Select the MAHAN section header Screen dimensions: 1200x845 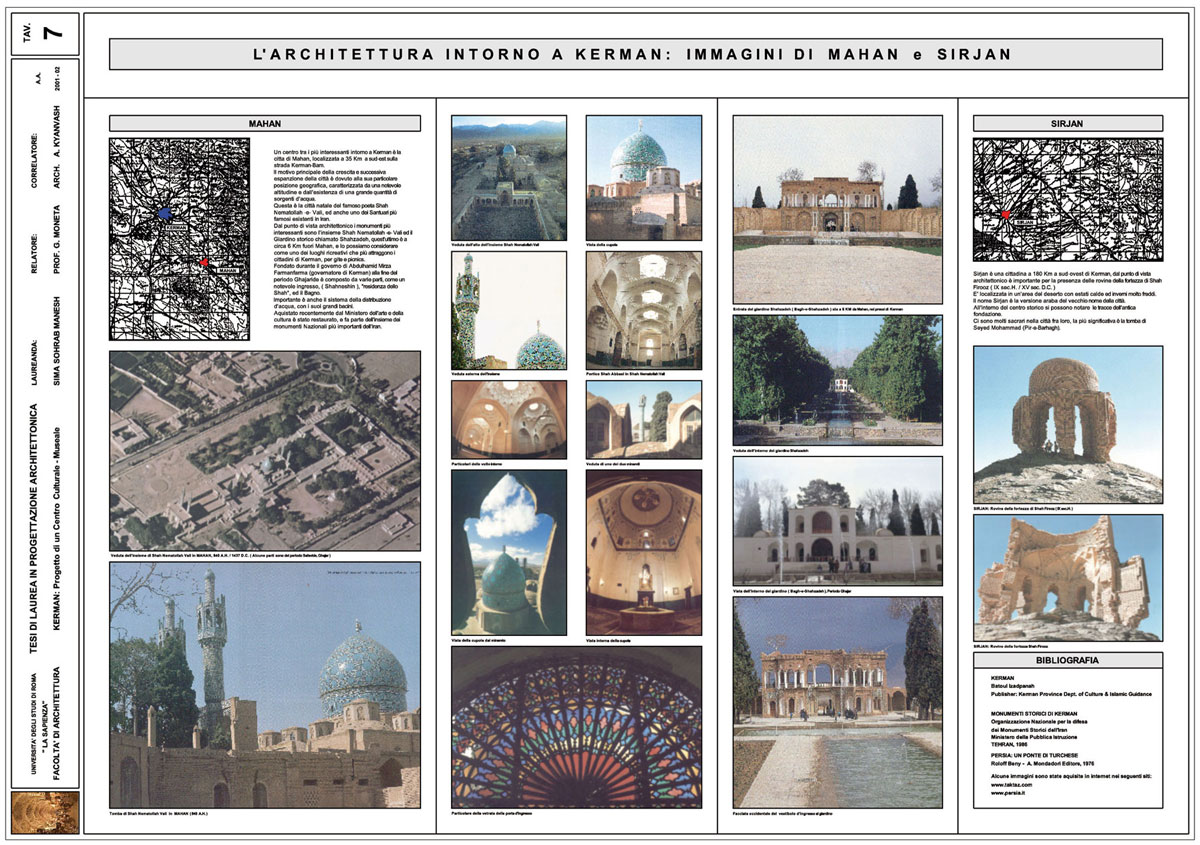(x=265, y=125)
